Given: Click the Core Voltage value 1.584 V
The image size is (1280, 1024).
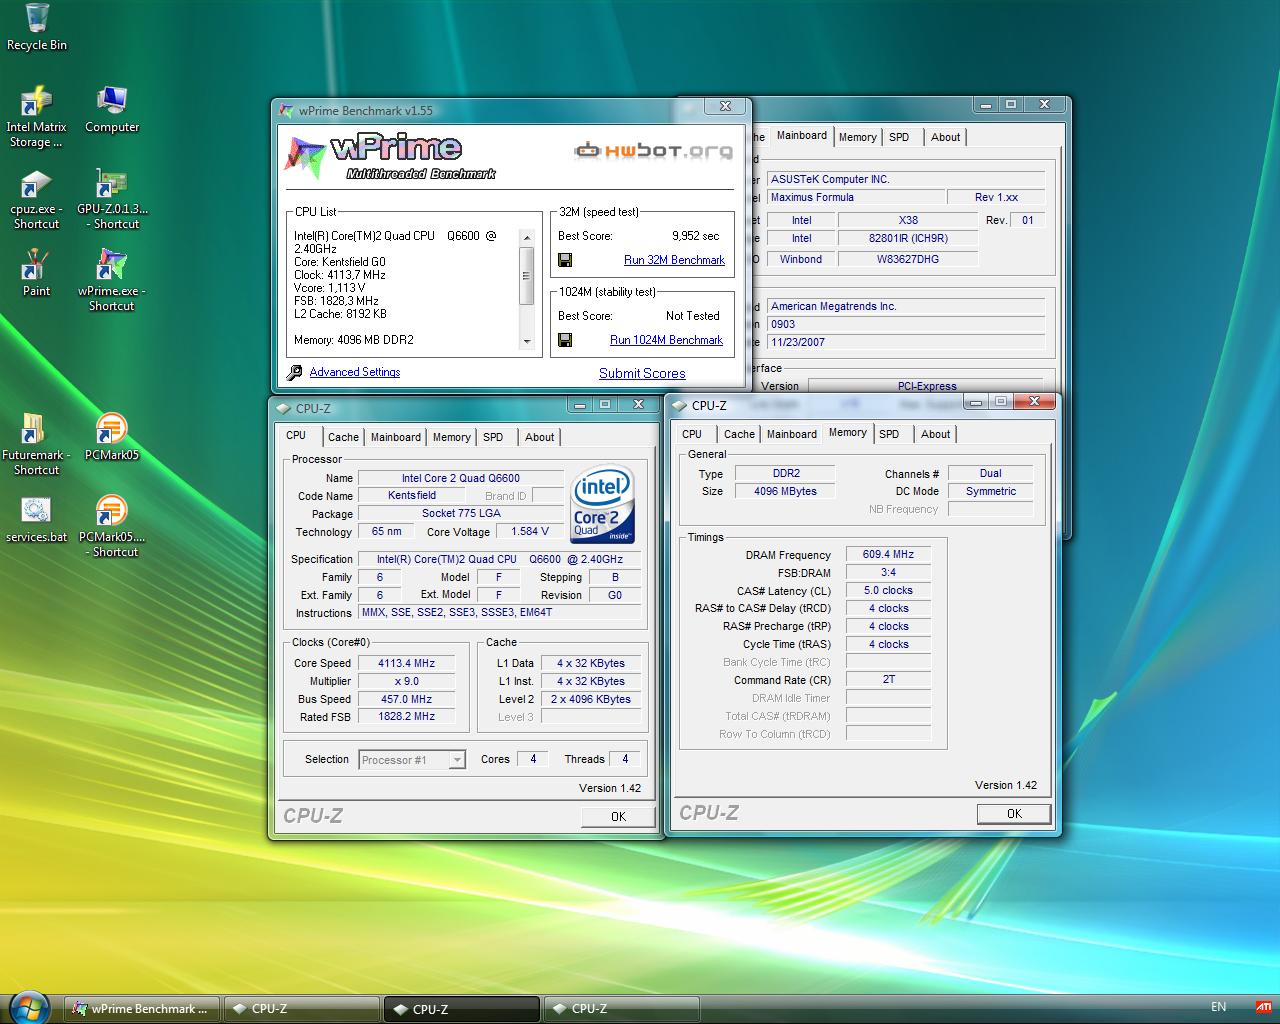Looking at the screenshot, I should pyautogui.click(x=530, y=532).
